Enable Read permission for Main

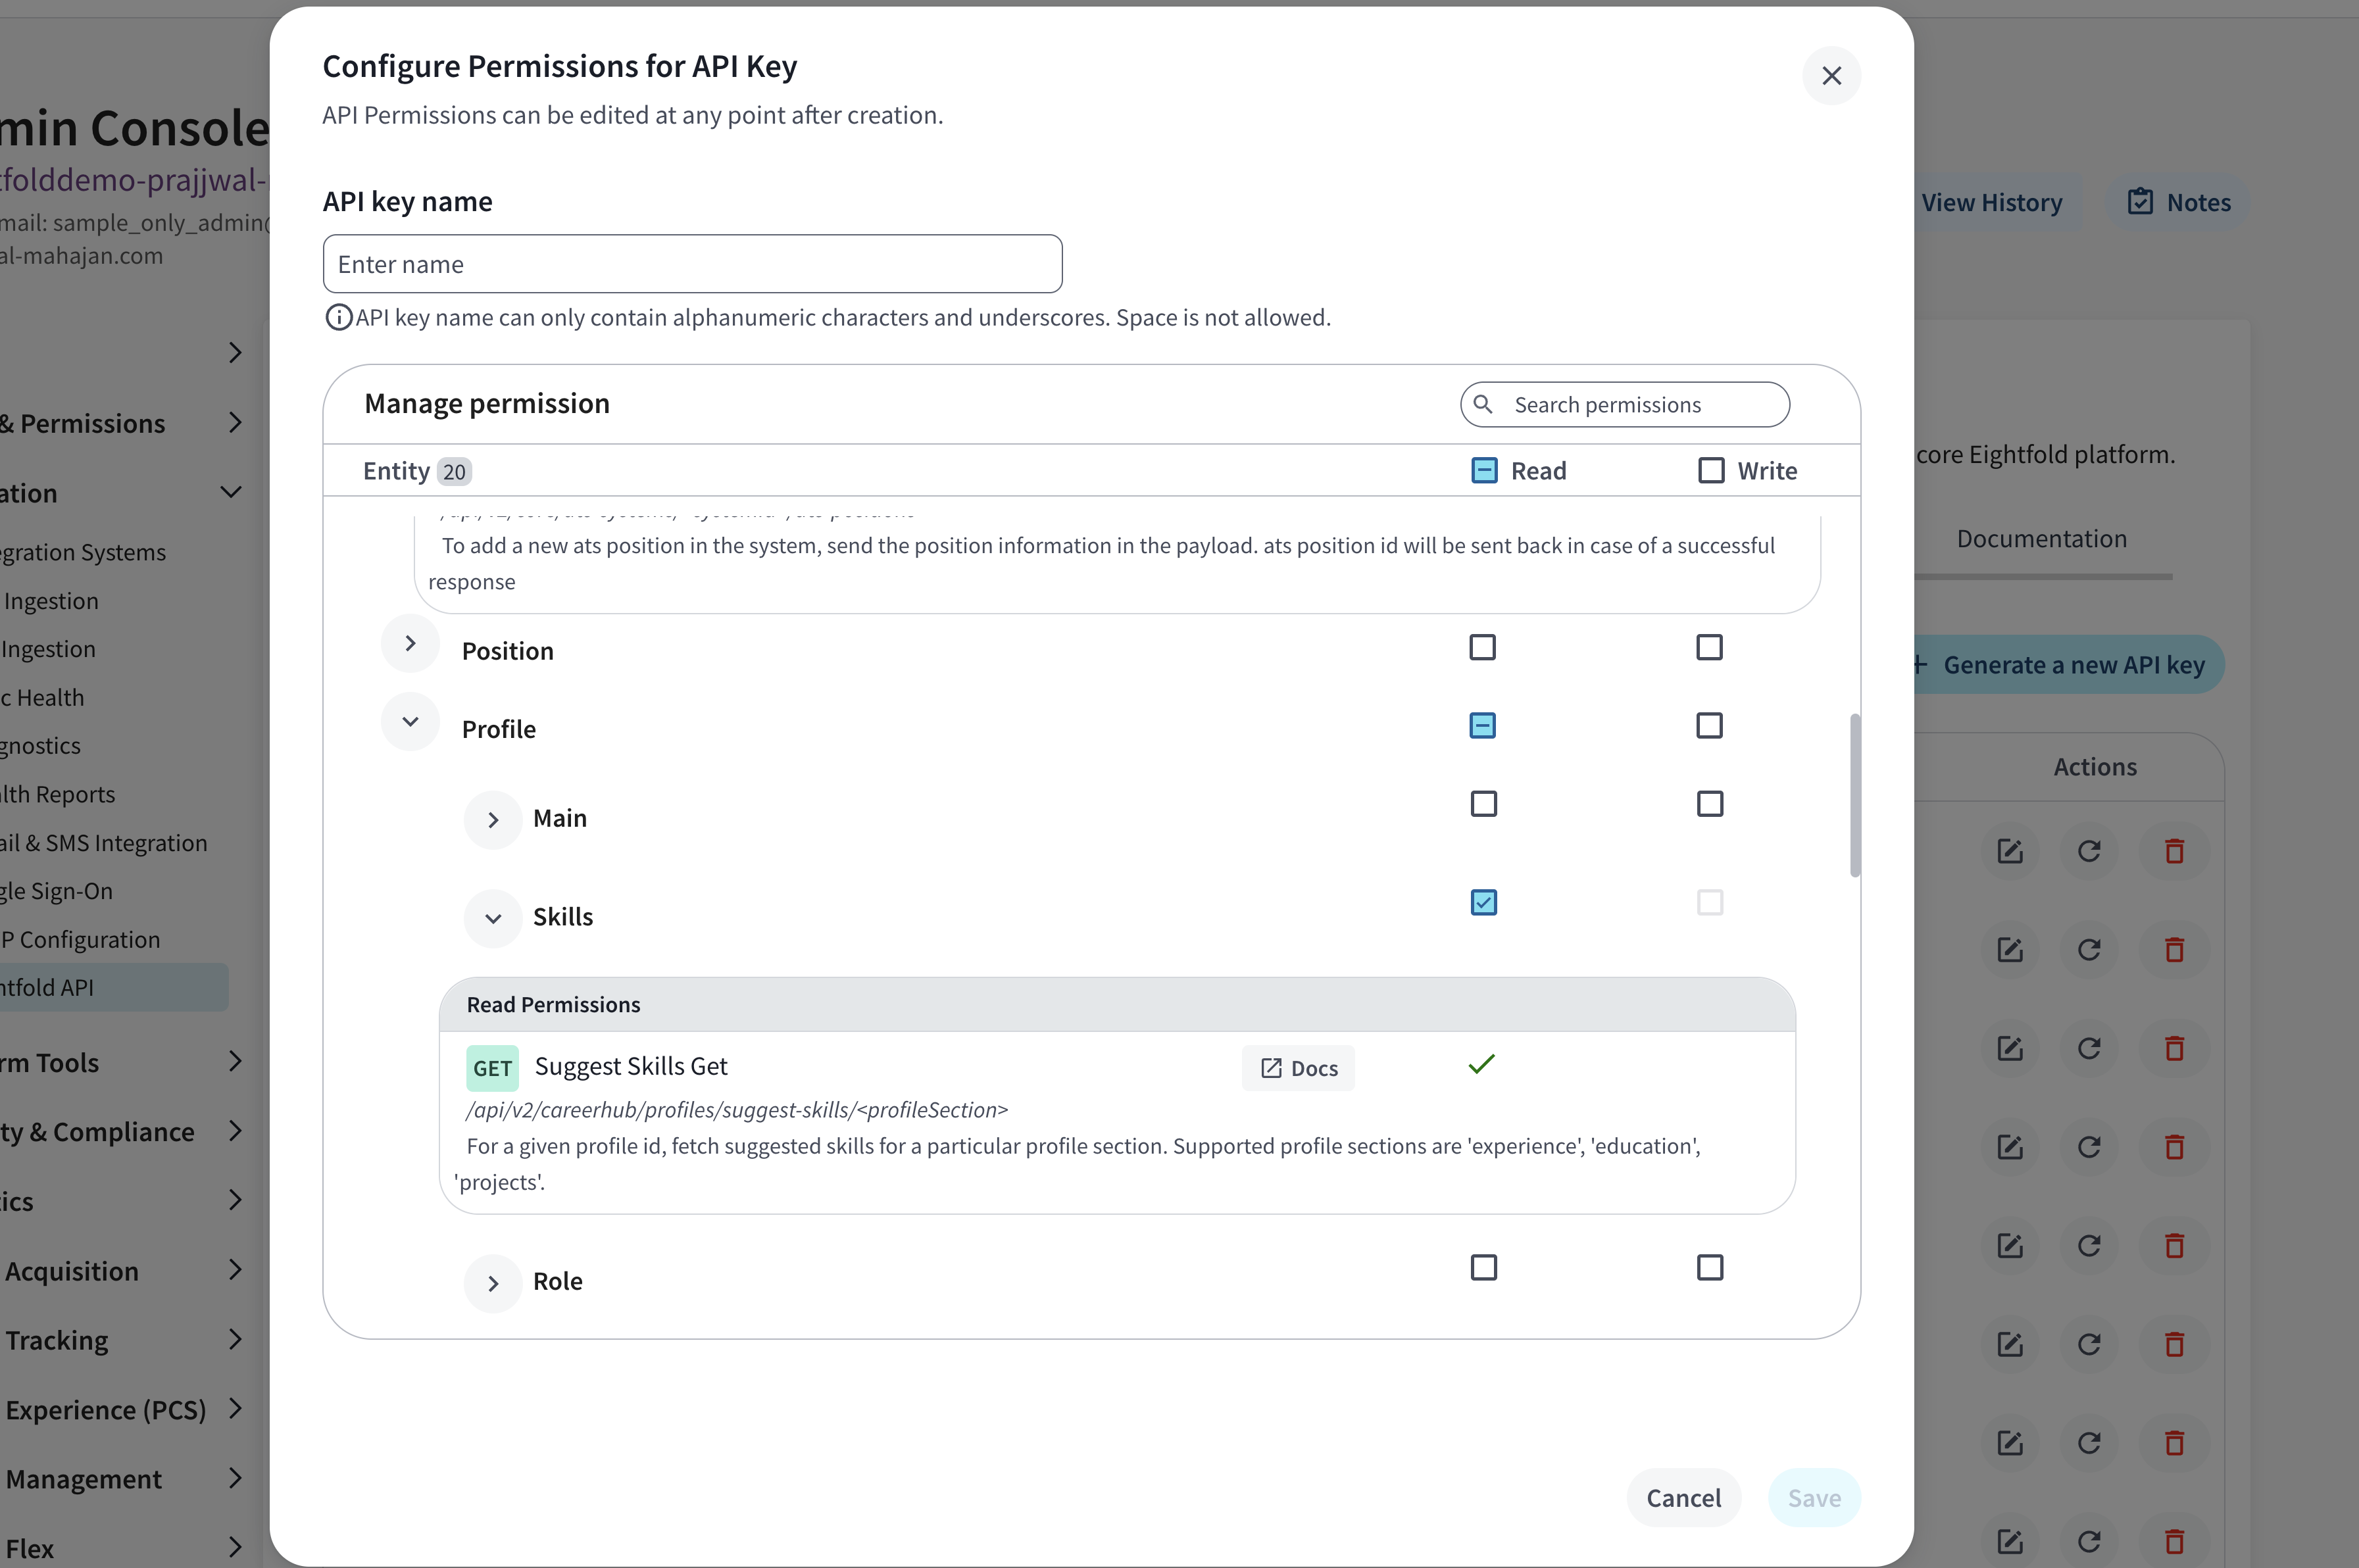[x=1484, y=803]
